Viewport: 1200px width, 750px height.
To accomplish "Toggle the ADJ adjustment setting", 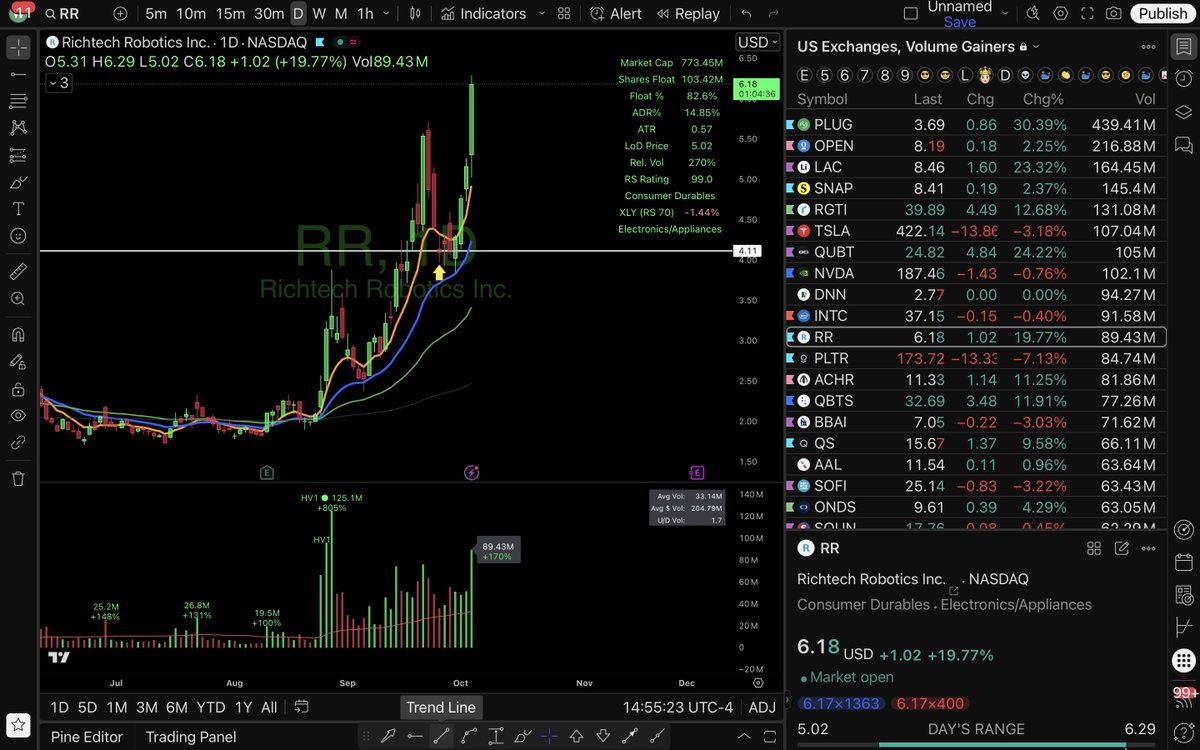I will point(761,707).
